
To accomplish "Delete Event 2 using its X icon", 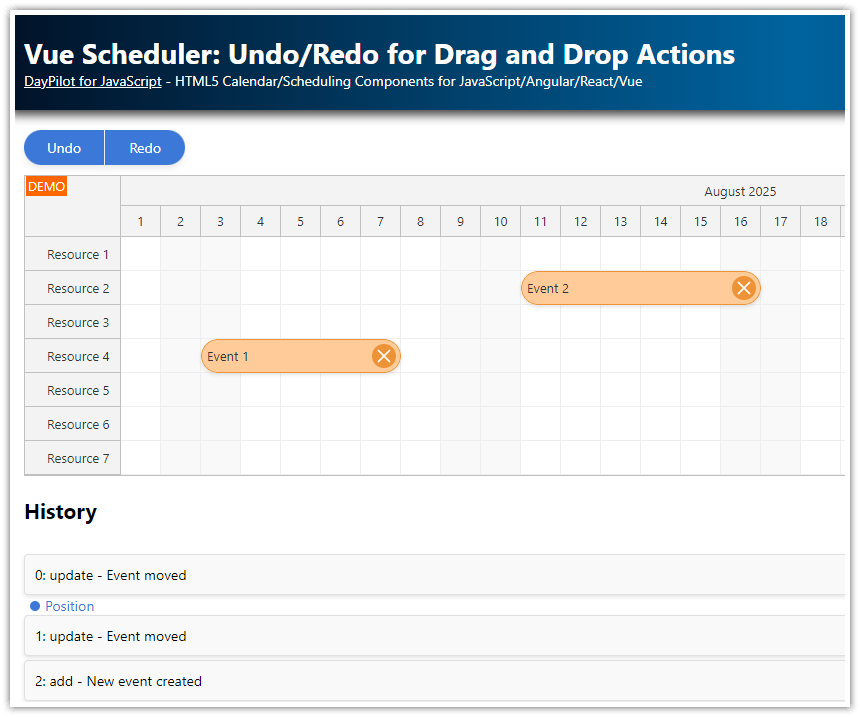I will coord(743,288).
